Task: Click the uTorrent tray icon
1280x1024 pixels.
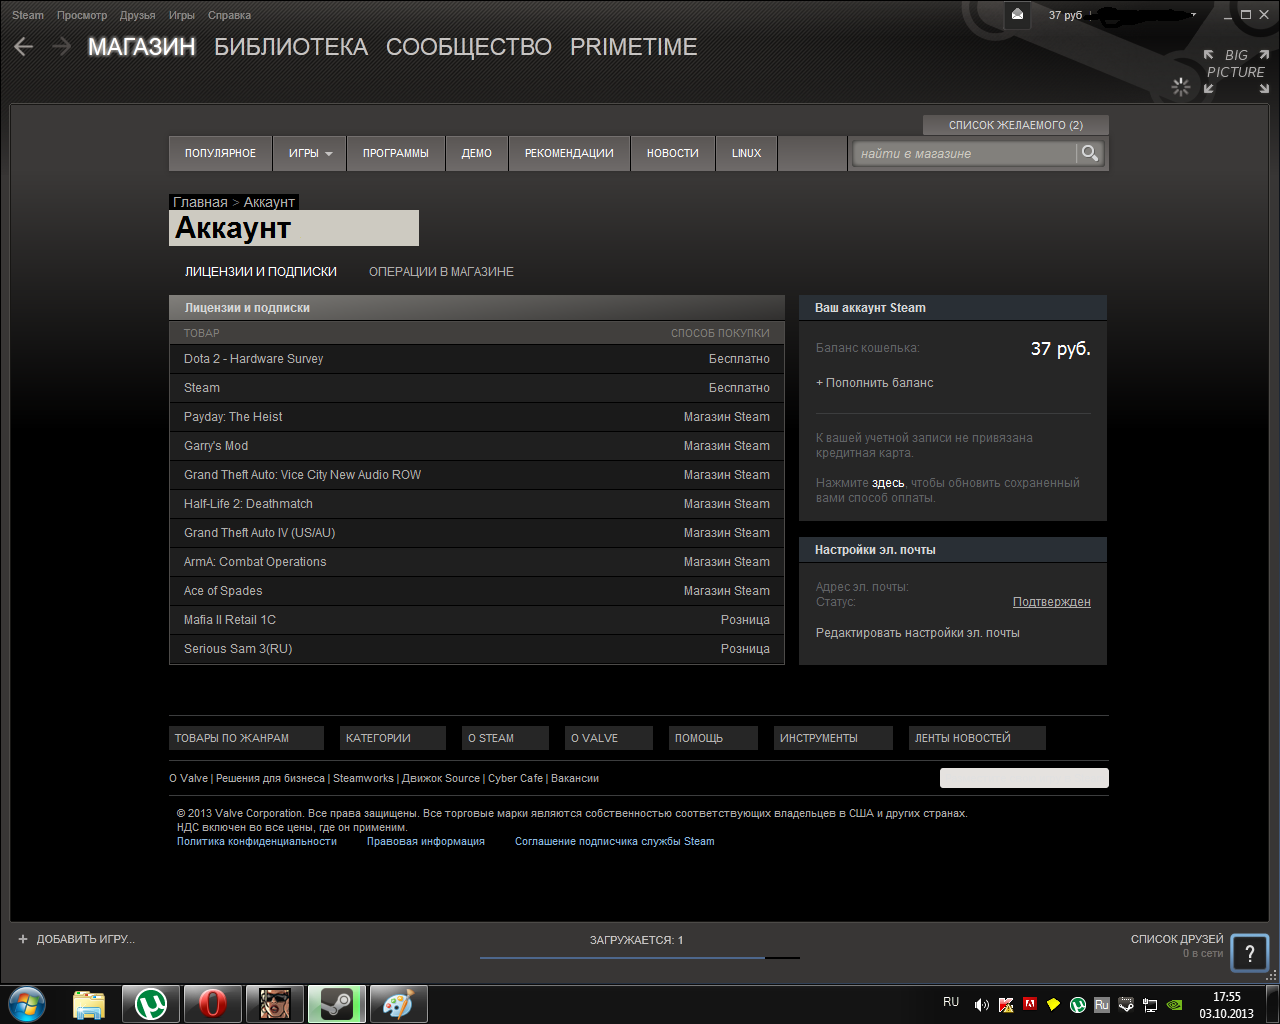Action: coord(1078,1005)
